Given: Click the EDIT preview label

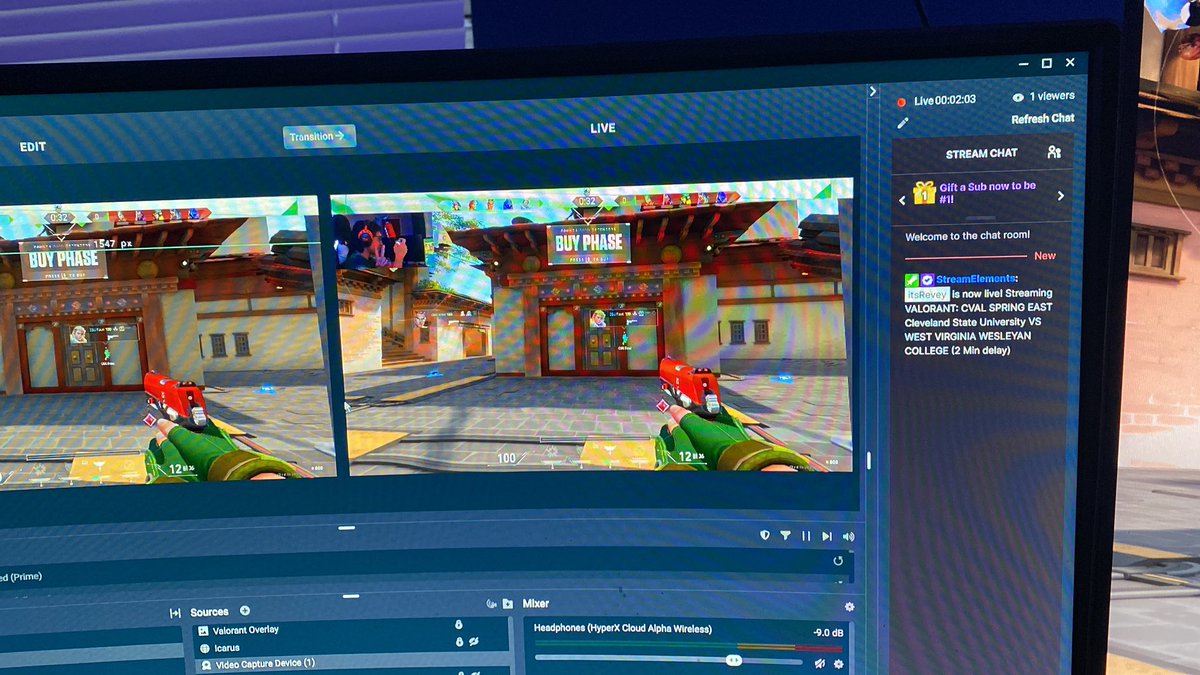Looking at the screenshot, I should (33, 146).
